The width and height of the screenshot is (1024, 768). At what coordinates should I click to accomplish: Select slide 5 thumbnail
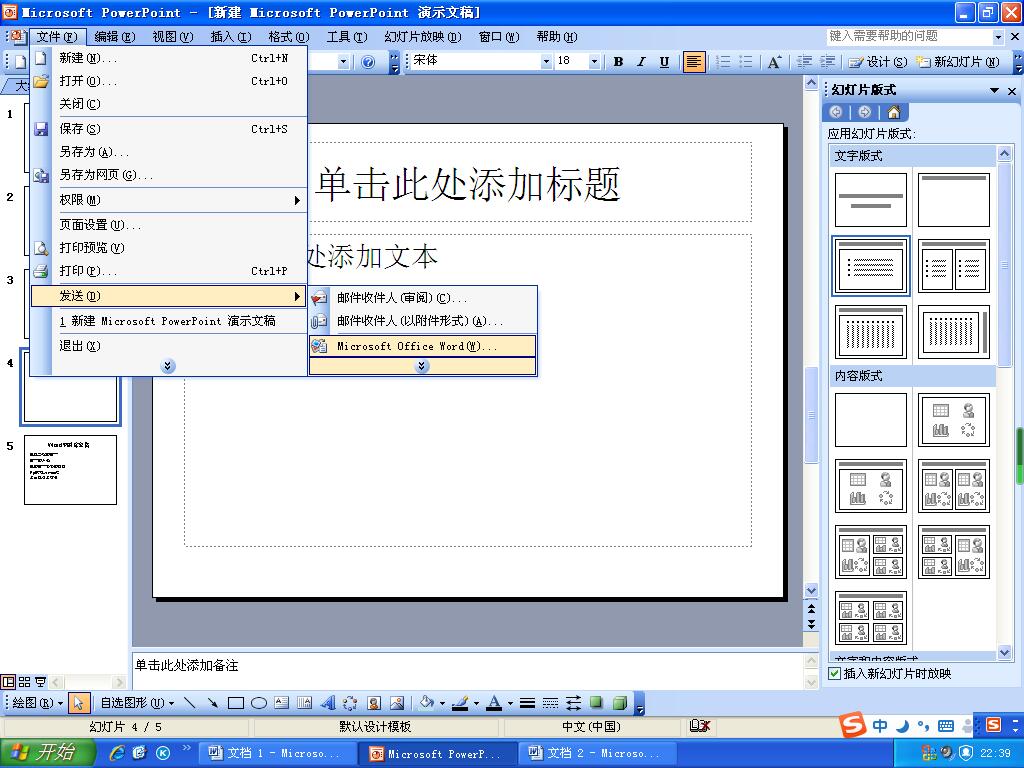point(71,470)
